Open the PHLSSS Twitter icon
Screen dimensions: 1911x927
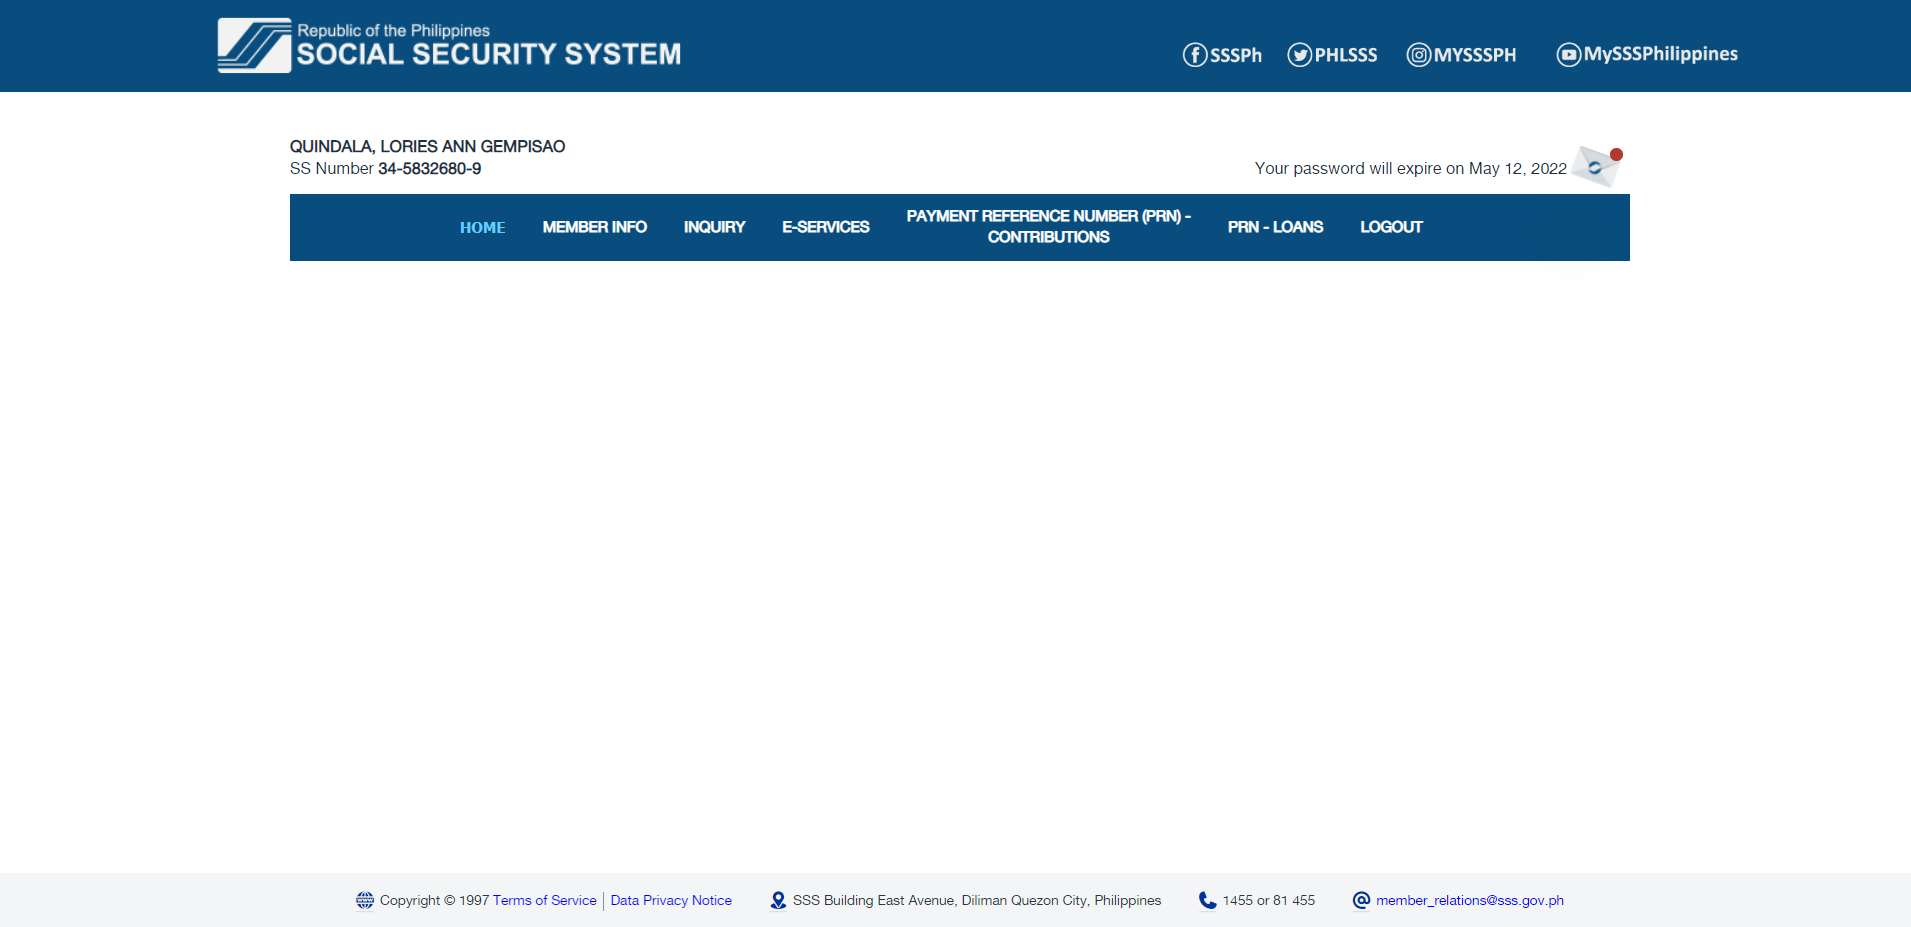point(1299,55)
